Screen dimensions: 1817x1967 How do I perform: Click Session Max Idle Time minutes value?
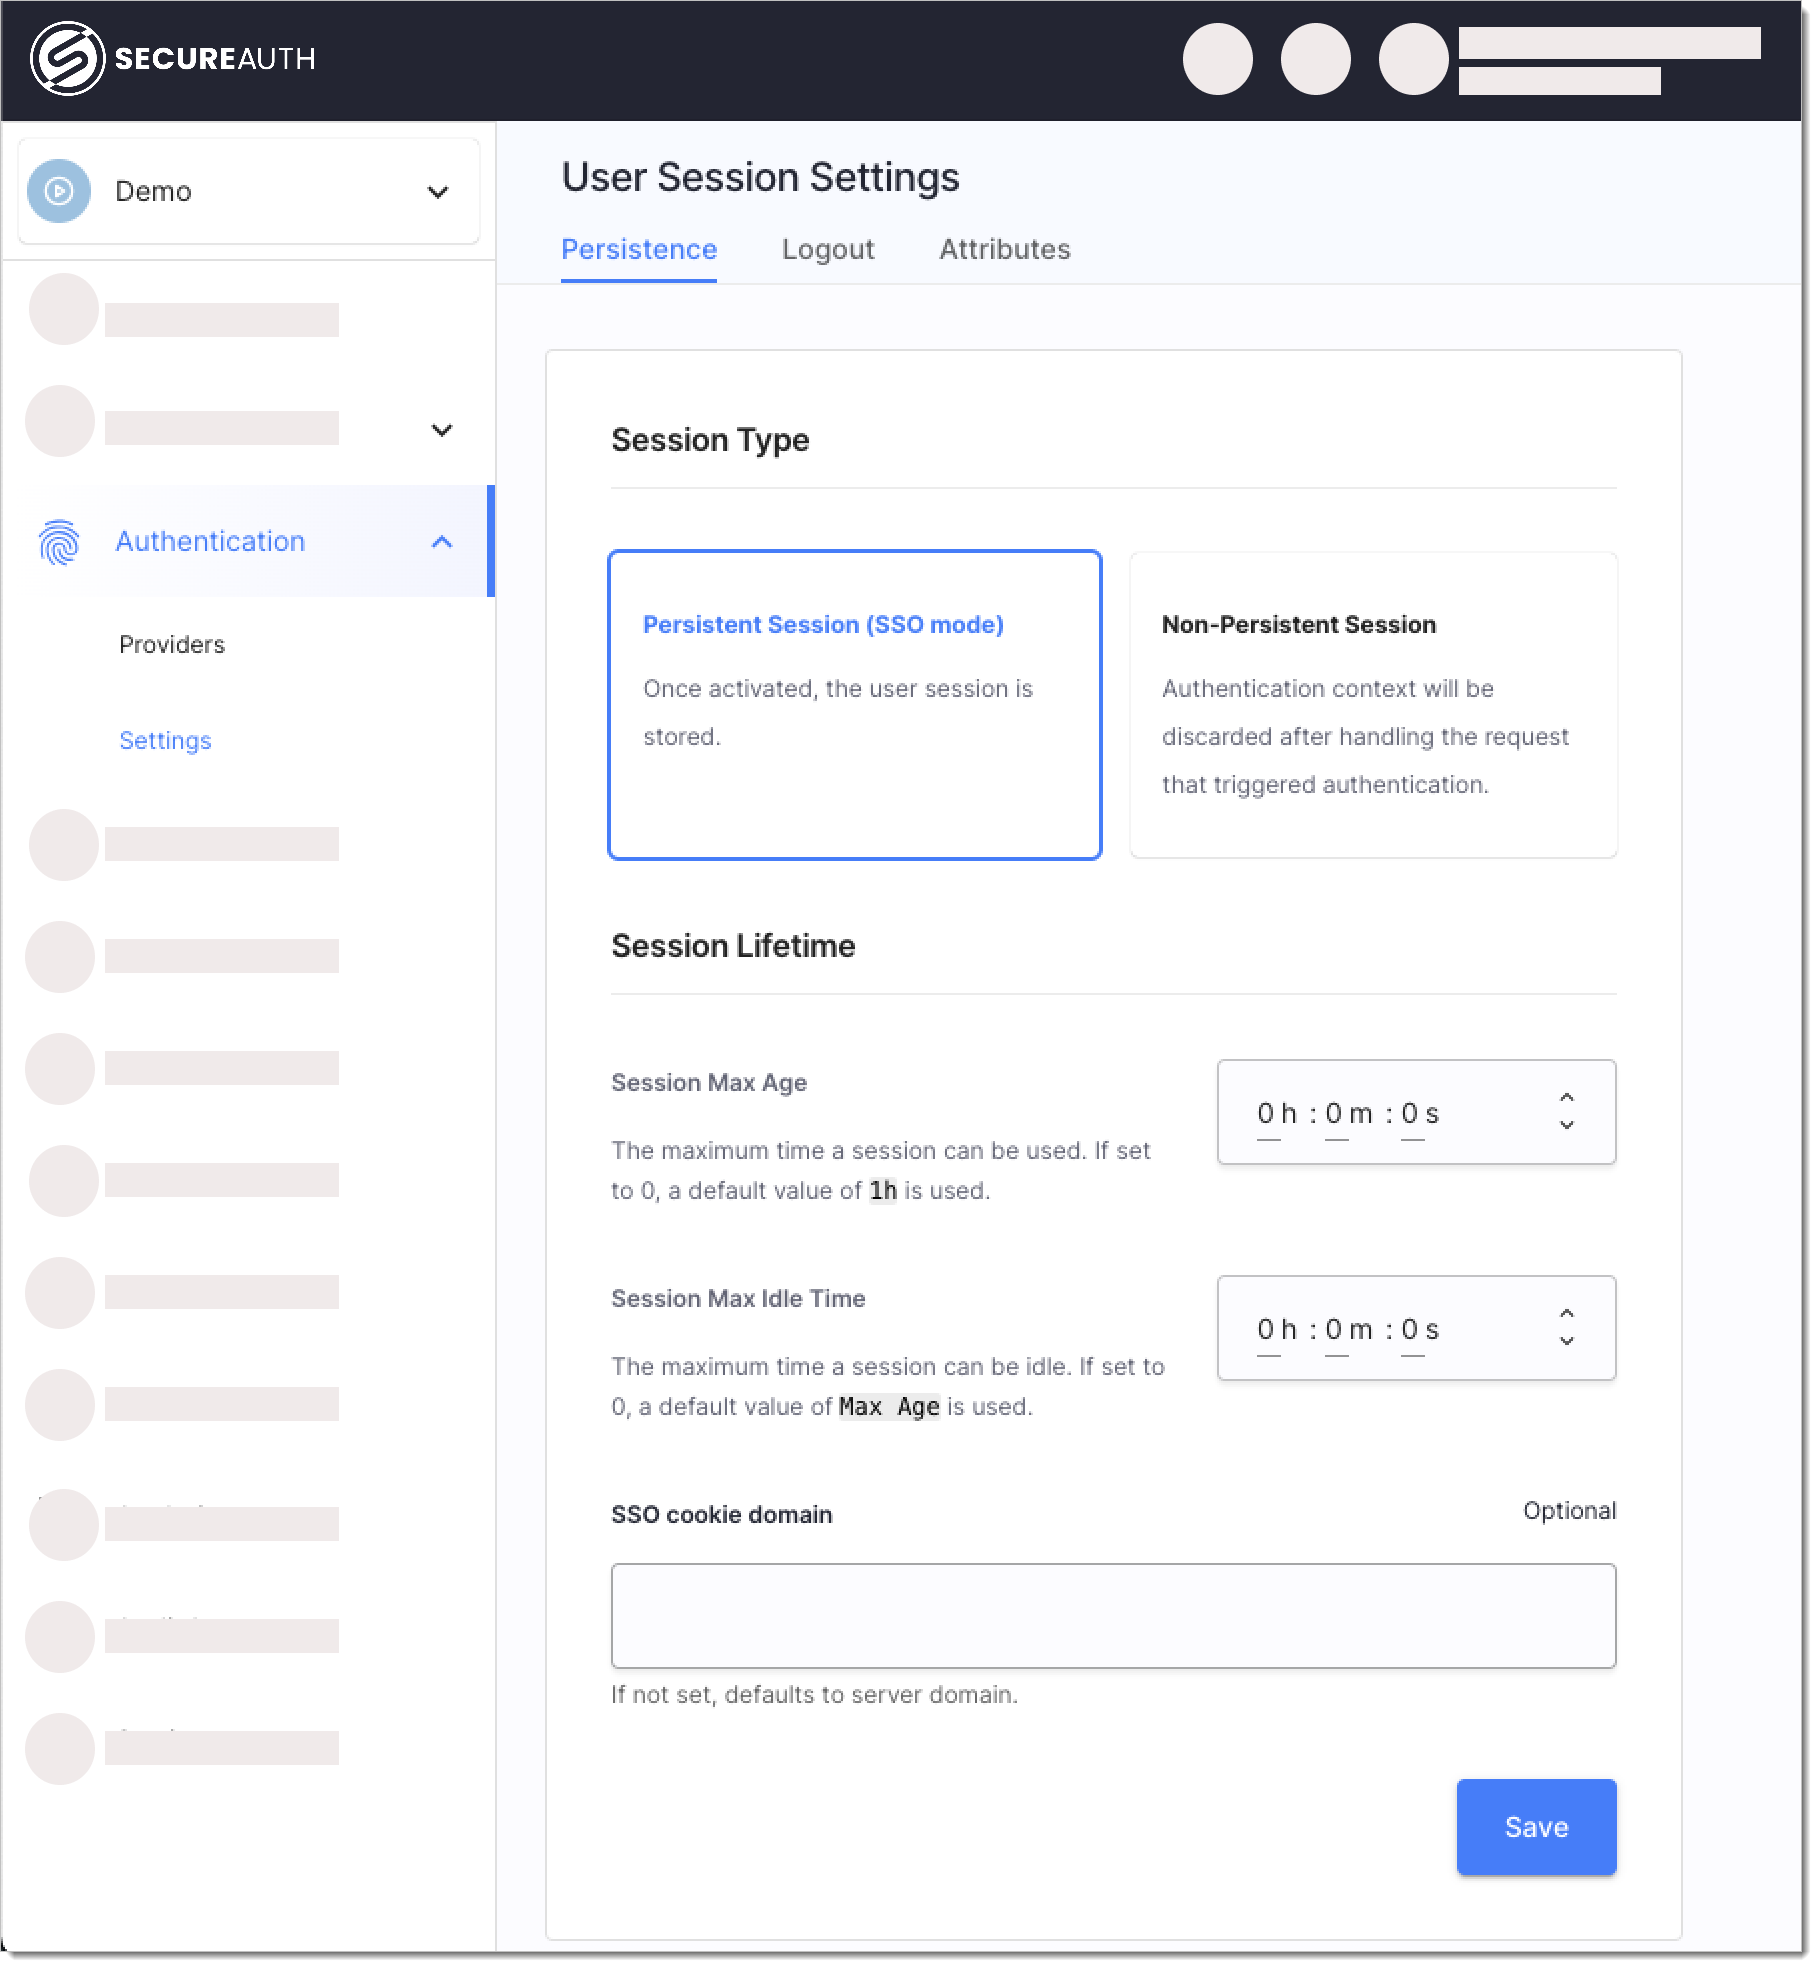click(1335, 1330)
